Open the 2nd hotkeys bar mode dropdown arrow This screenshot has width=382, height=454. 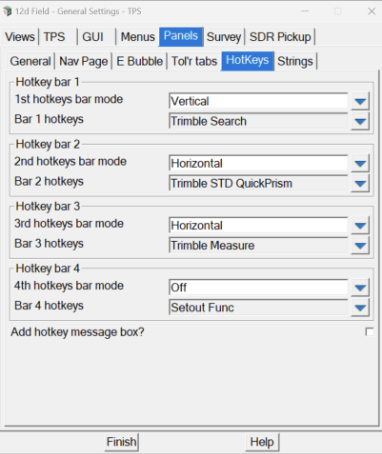point(360,163)
